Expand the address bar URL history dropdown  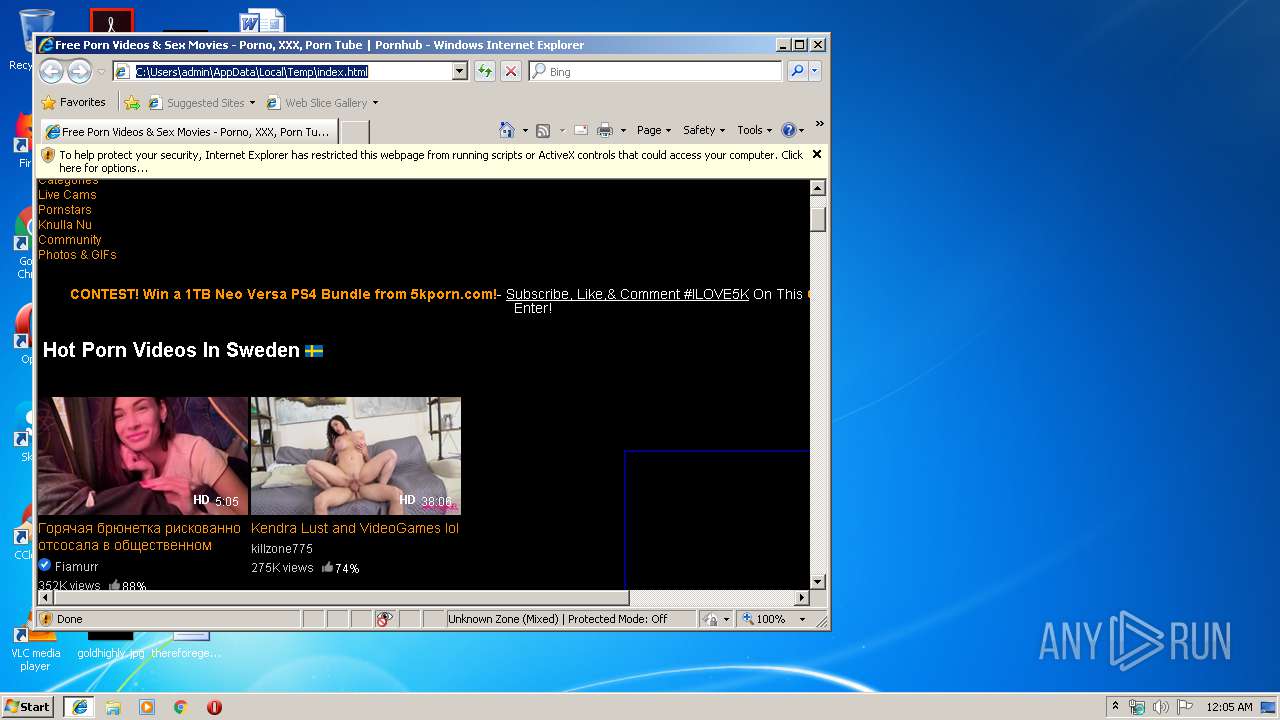click(460, 71)
